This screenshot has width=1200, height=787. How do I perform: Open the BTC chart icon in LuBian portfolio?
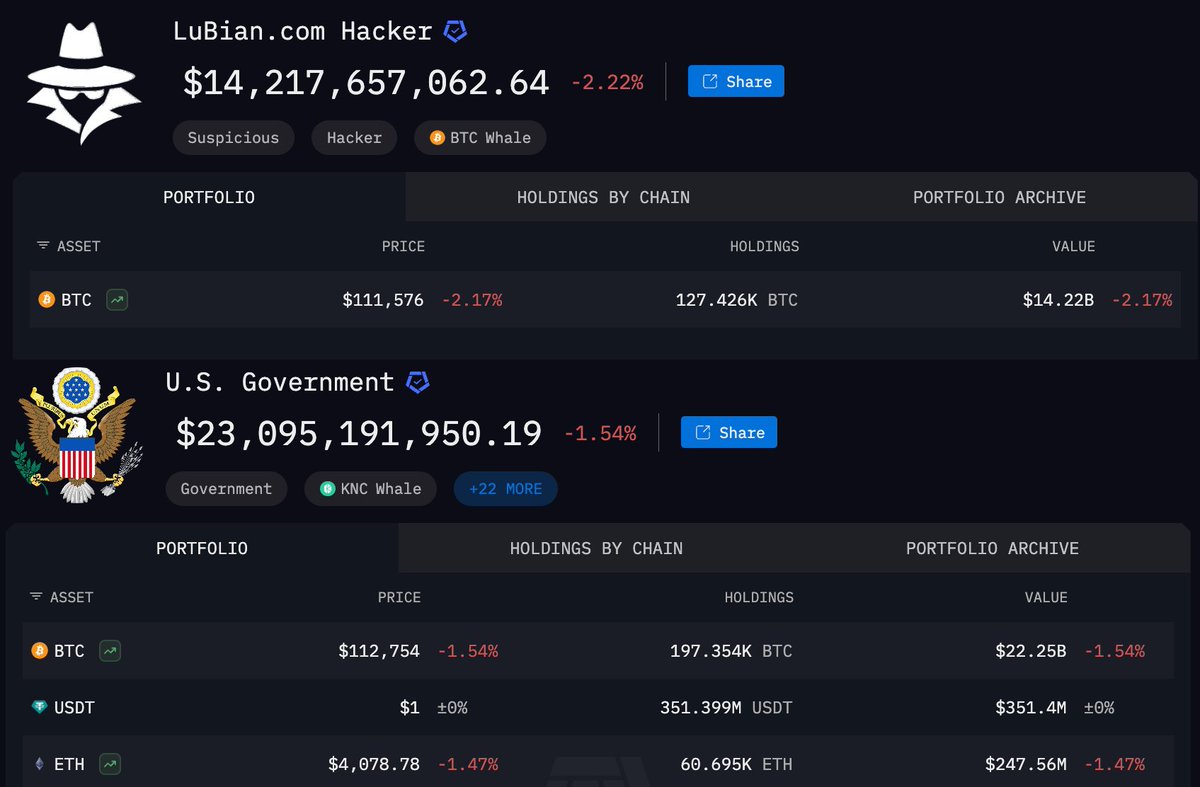[118, 299]
